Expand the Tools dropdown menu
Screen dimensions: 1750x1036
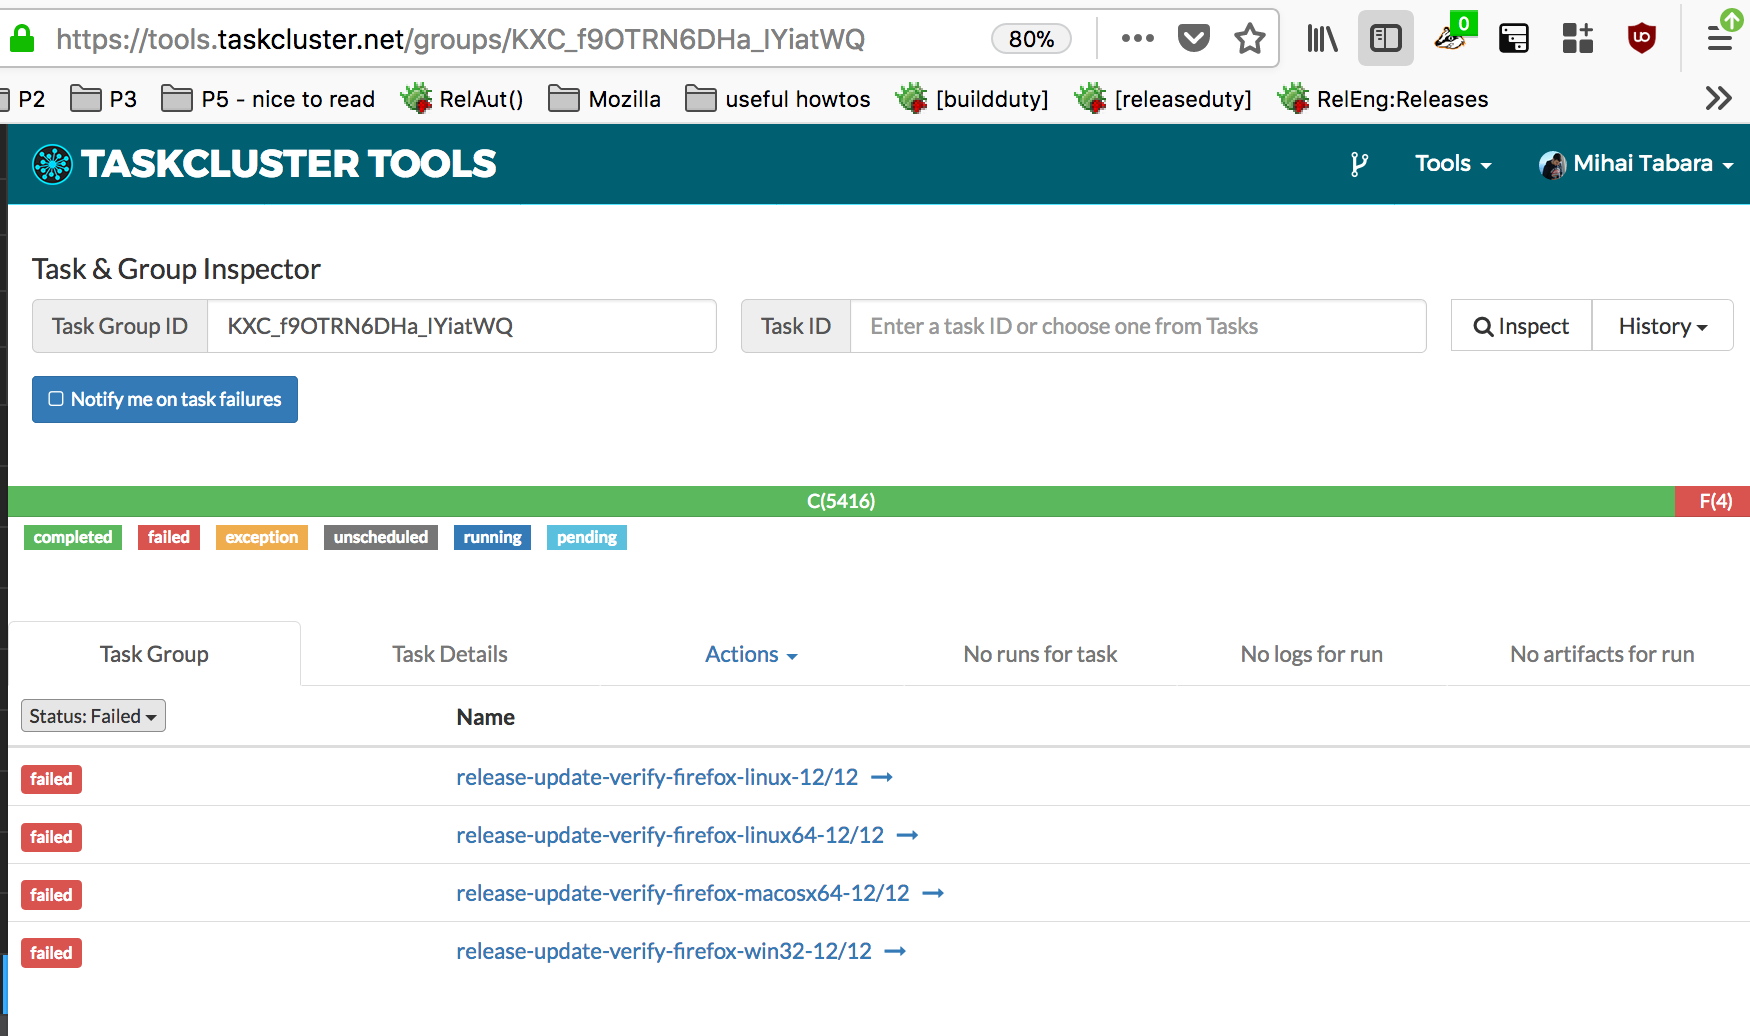click(x=1453, y=164)
